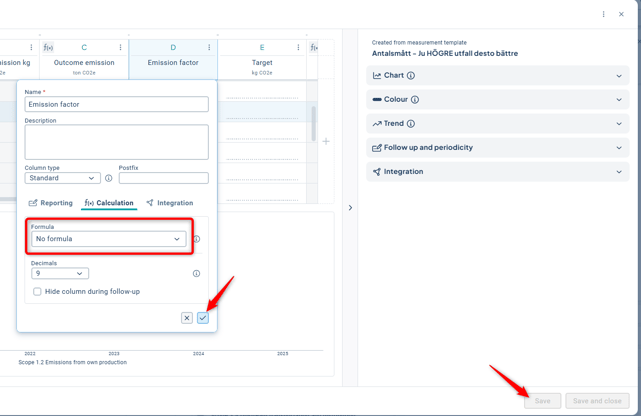Click the info icon next to Column type
Image resolution: width=641 pixels, height=416 pixels.
point(109,178)
